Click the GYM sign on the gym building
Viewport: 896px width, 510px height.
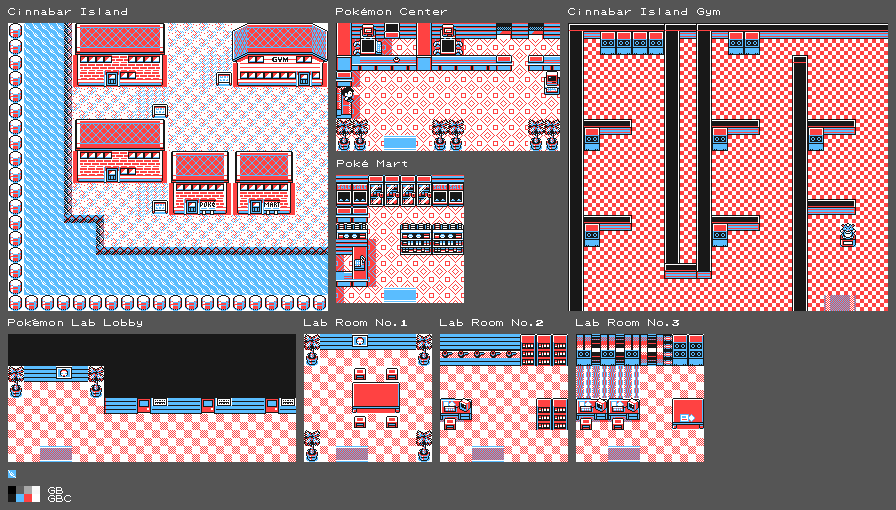click(280, 59)
